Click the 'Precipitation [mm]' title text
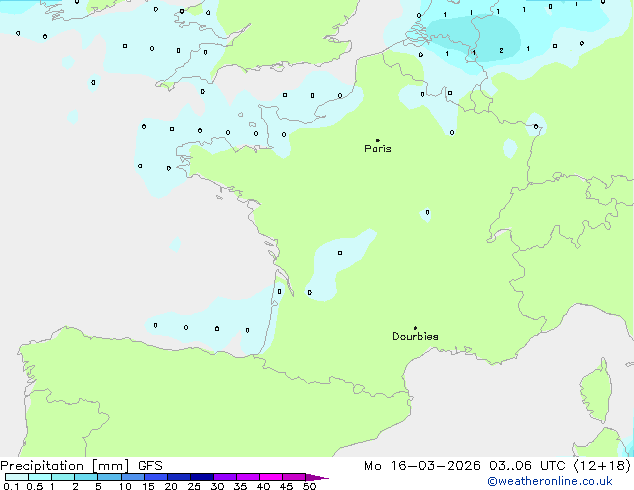Screen dimensions: 634x490 pyautogui.click(x=65, y=466)
